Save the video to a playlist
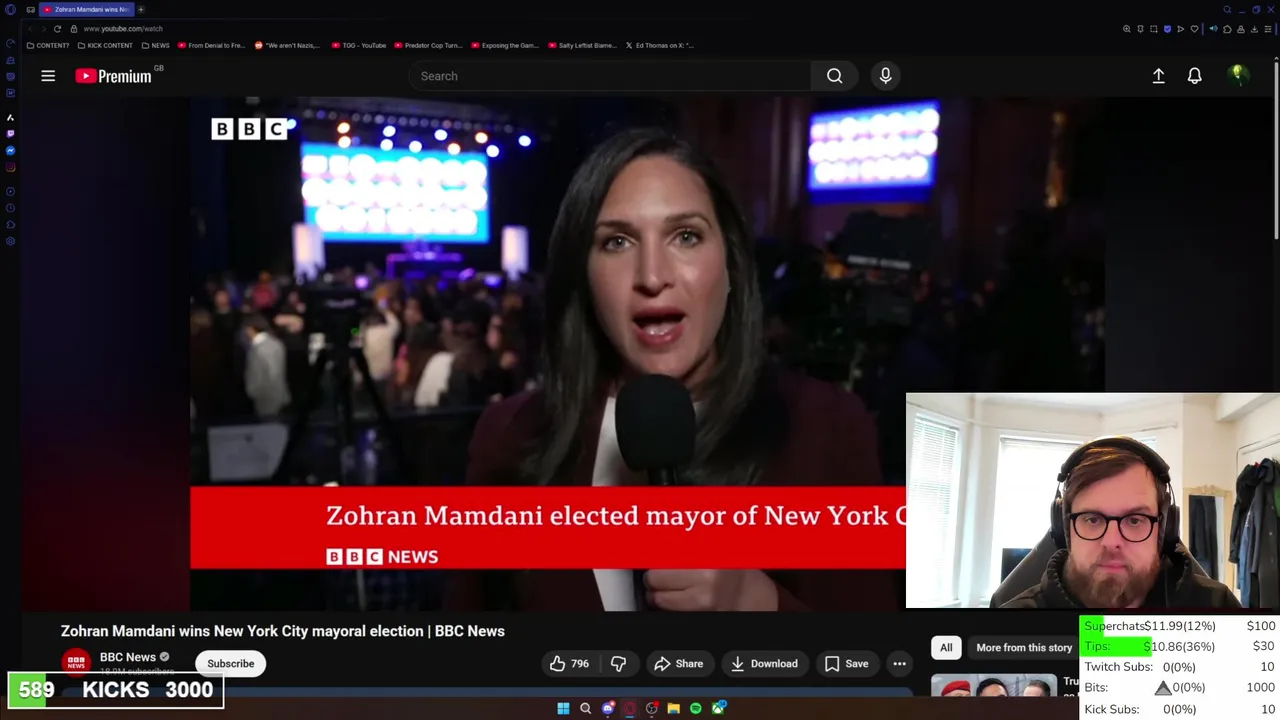Image resolution: width=1280 pixels, height=720 pixels. point(846,664)
